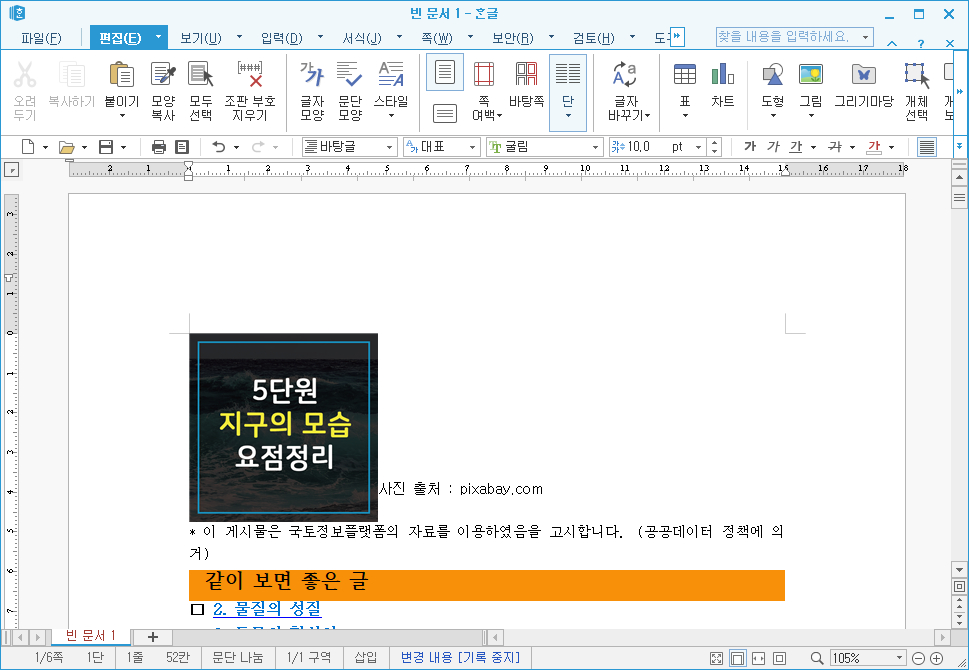Click Select All (모두 선택) icon
The width and height of the screenshot is (969, 670).
tap(201, 90)
